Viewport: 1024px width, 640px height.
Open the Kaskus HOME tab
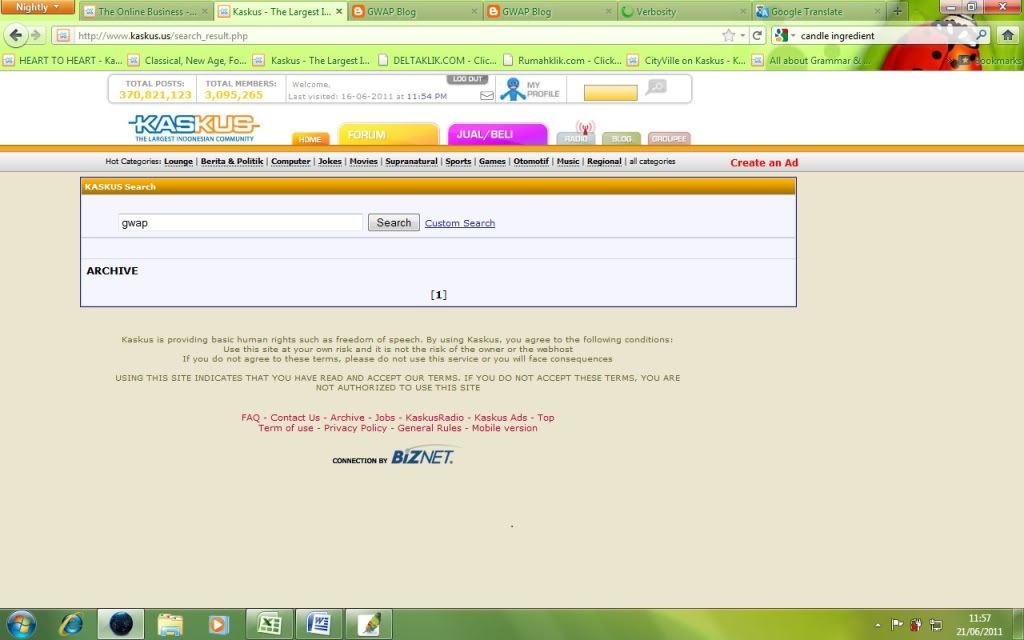click(310, 138)
